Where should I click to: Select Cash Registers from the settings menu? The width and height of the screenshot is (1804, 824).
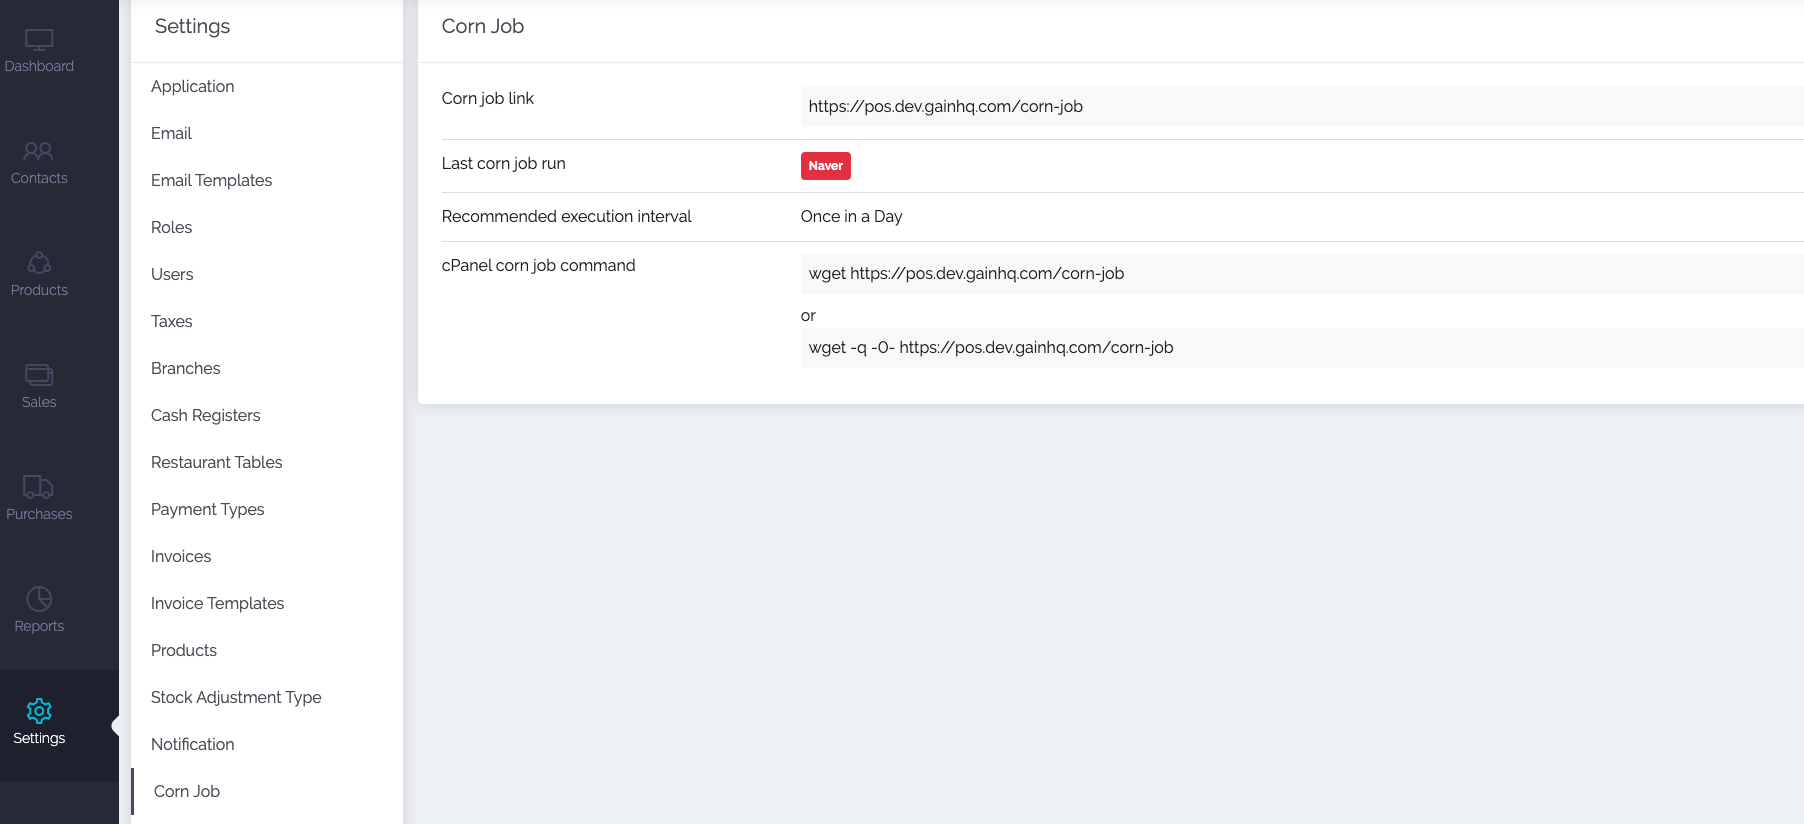(x=205, y=416)
